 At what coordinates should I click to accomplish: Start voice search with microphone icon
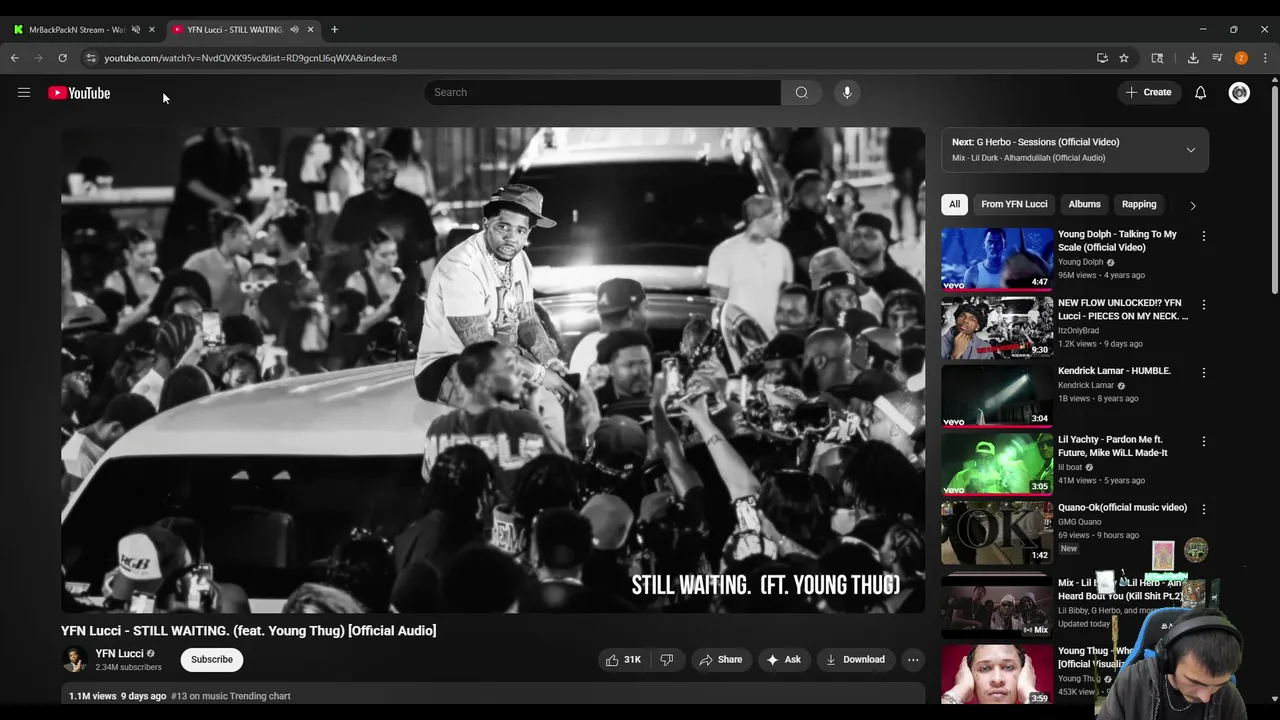(847, 93)
